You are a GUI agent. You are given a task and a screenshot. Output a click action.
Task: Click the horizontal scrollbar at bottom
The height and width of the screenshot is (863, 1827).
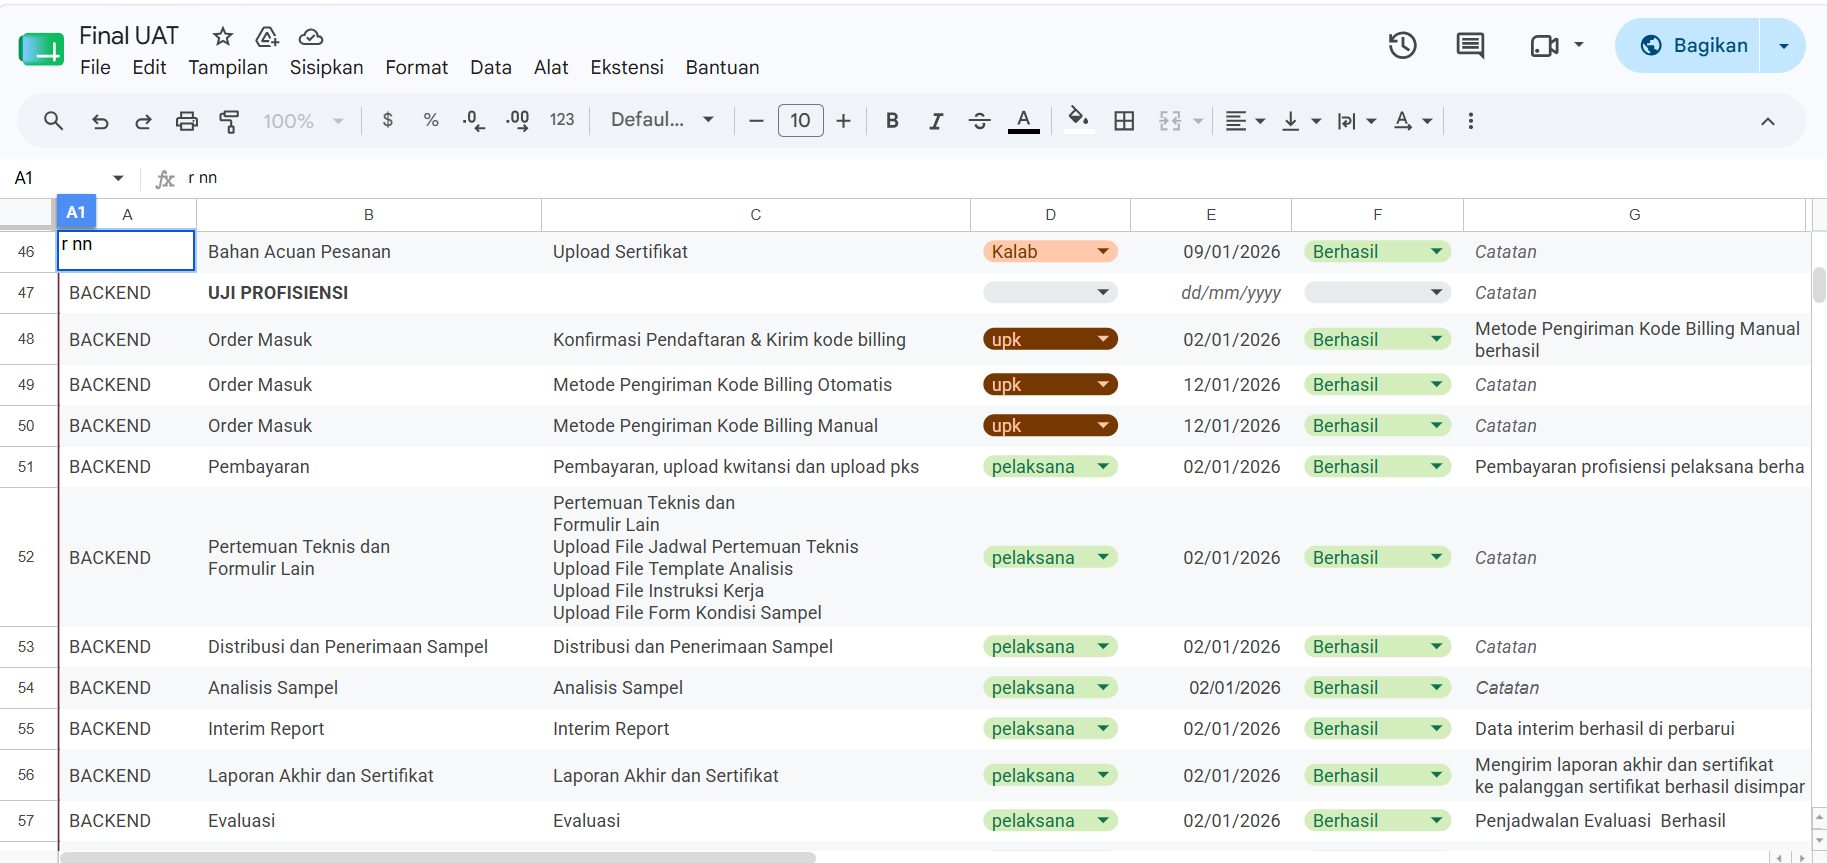pos(438,857)
